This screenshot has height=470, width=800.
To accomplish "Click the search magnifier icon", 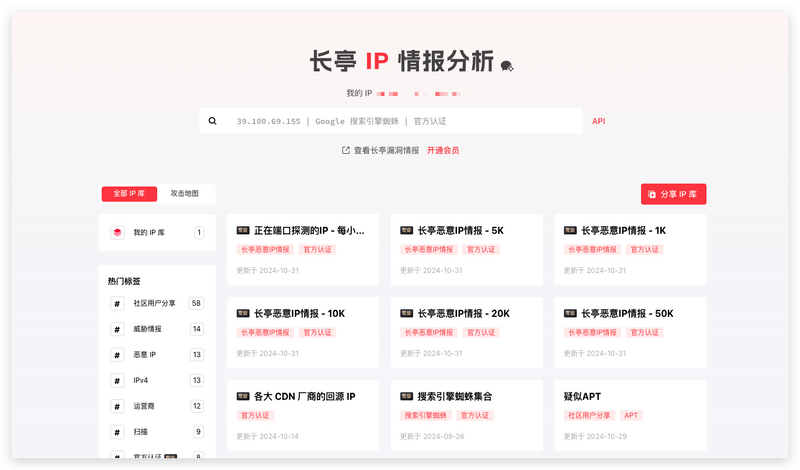I will [x=212, y=121].
